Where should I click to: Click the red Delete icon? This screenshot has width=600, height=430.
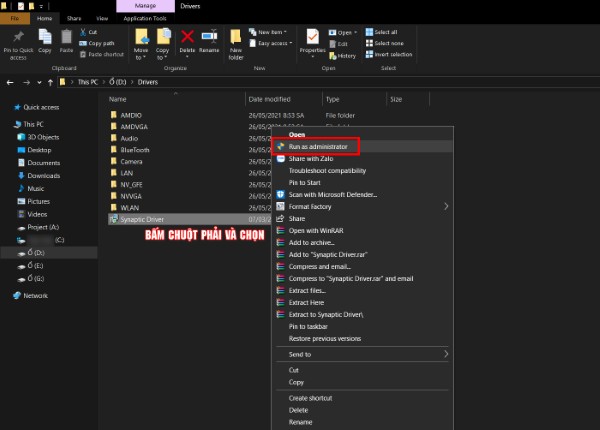(185, 37)
